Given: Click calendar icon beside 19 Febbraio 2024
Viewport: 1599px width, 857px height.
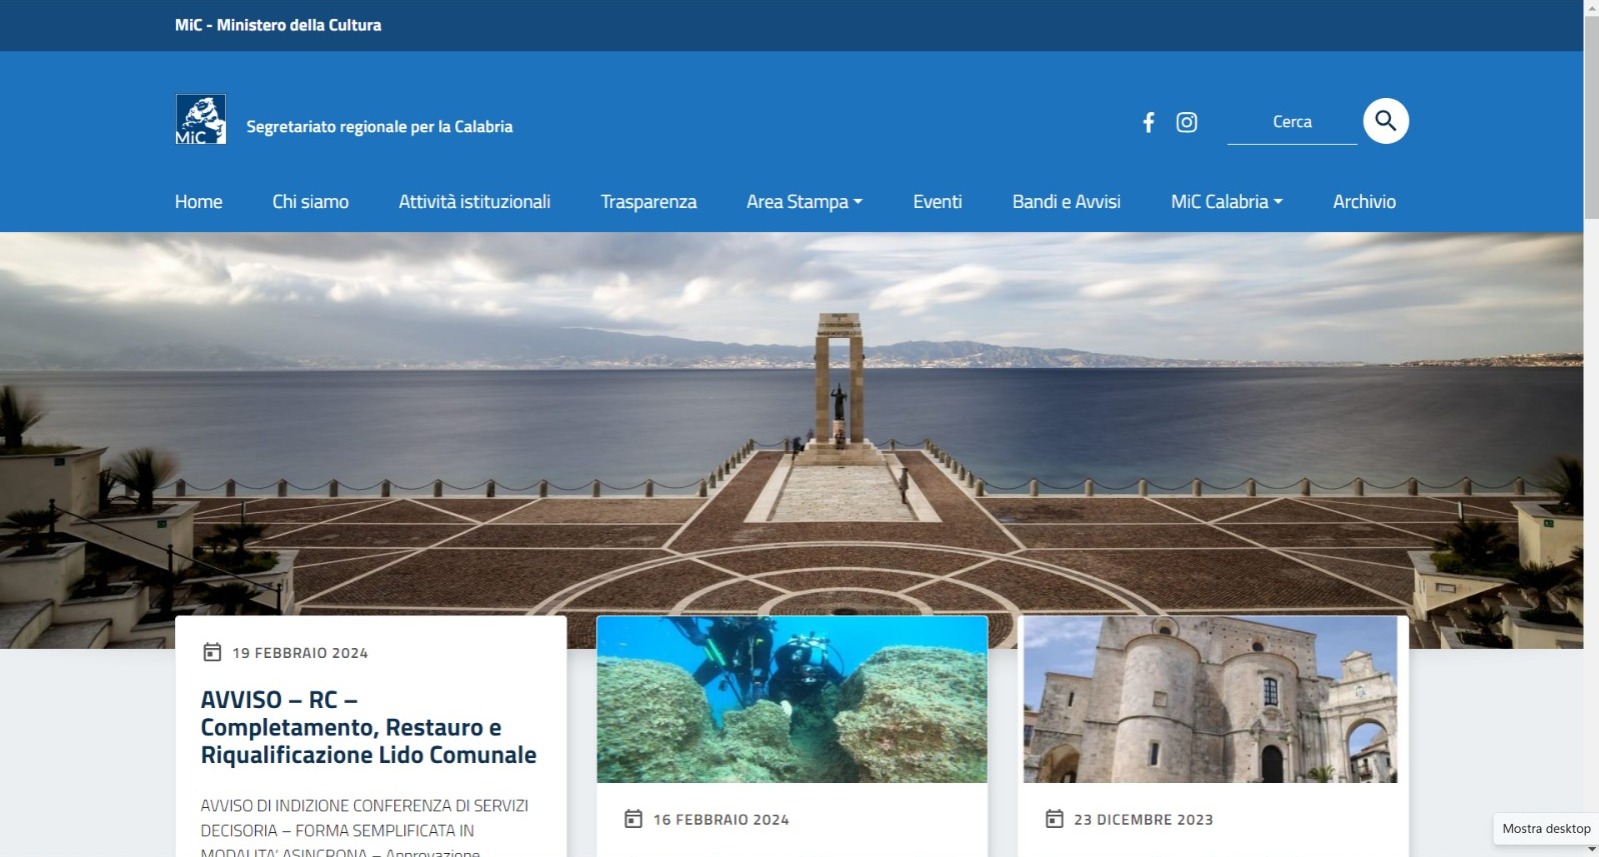Looking at the screenshot, I should (212, 653).
